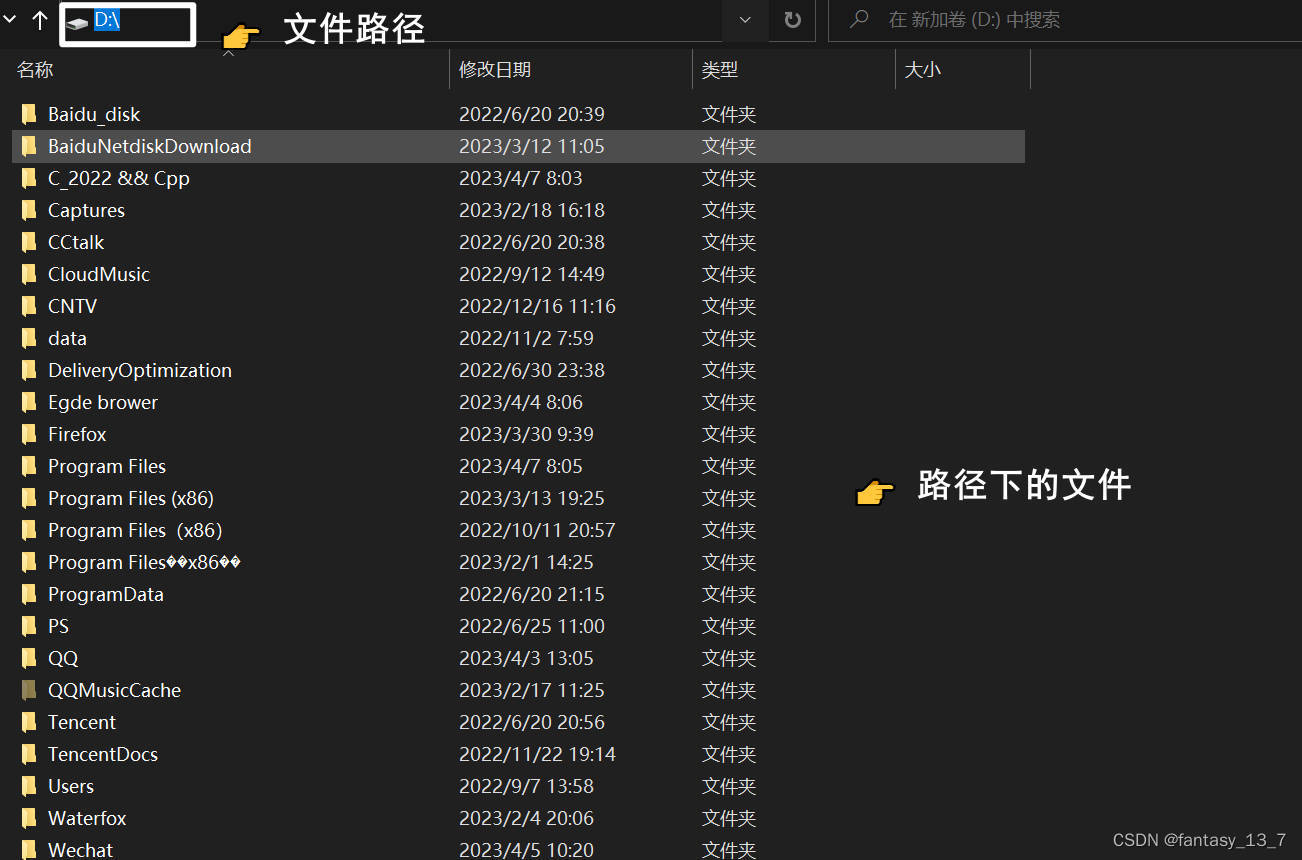This screenshot has height=860, width=1302.
Task: Select the CloudMusic folder name
Action: pos(99,274)
